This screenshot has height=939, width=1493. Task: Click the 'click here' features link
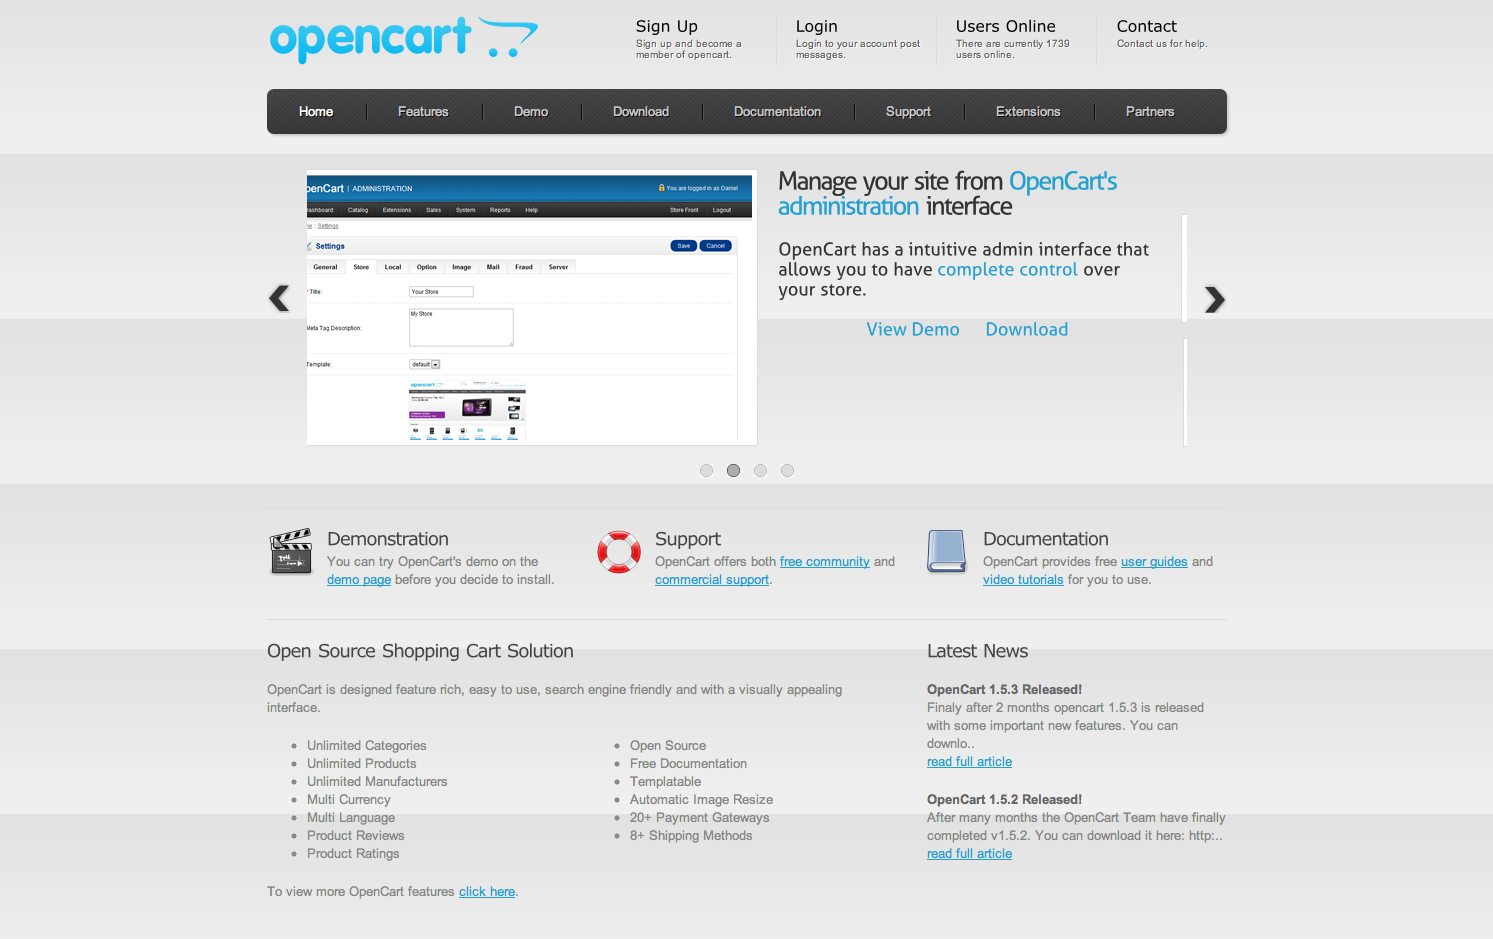[487, 892]
